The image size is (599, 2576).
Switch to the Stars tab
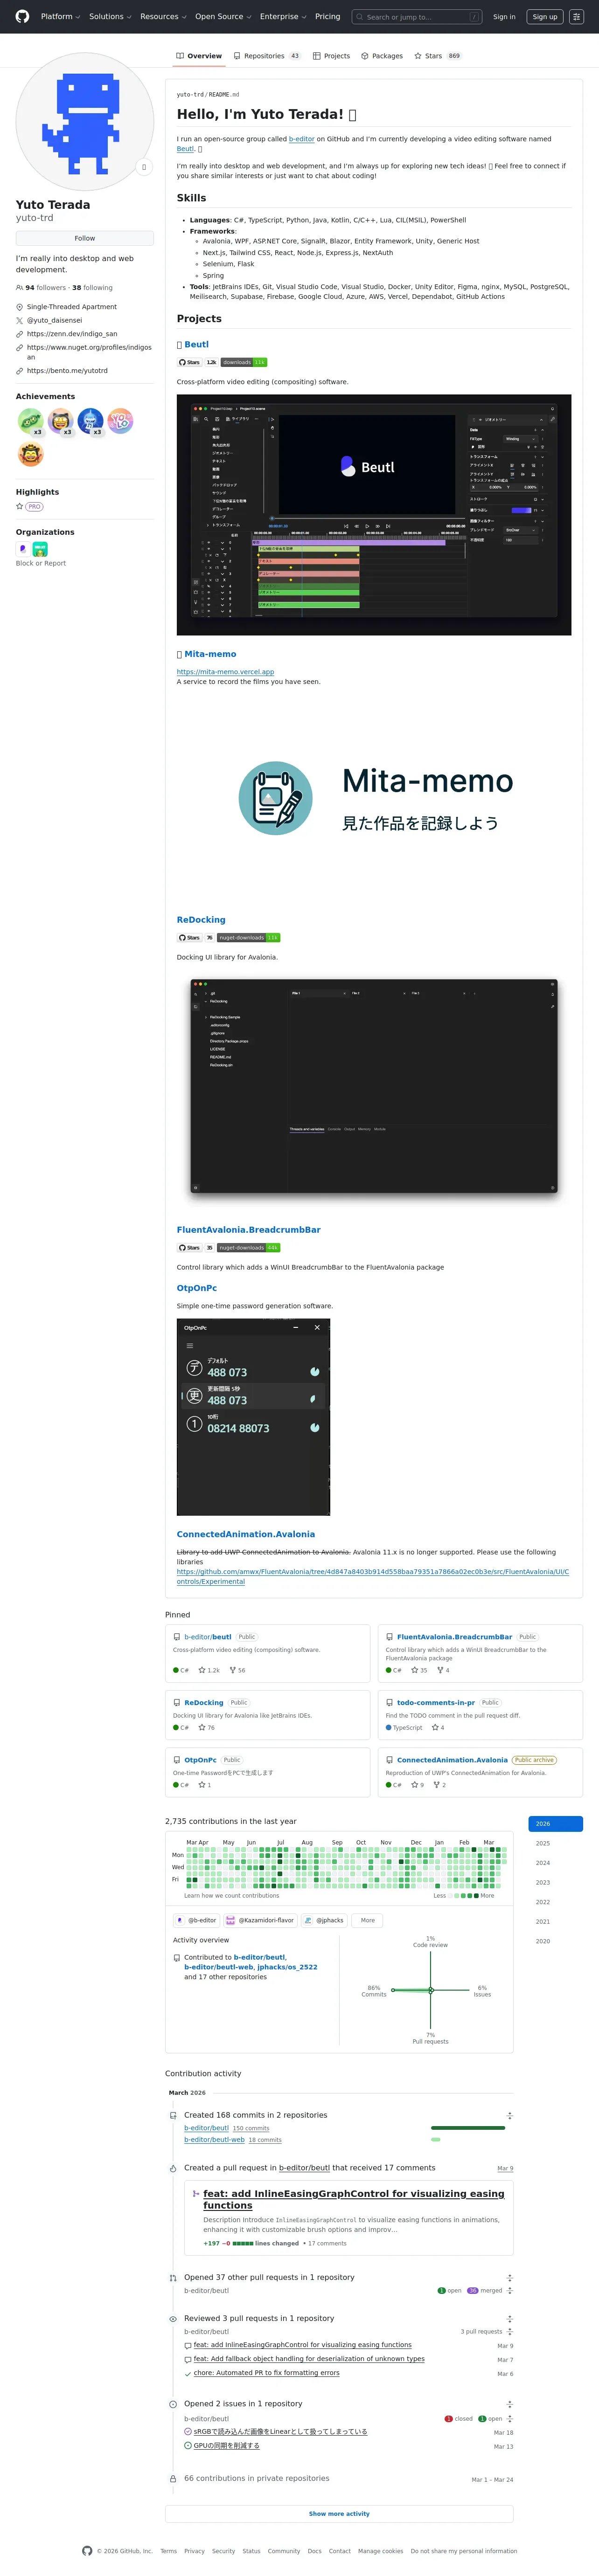438,56
